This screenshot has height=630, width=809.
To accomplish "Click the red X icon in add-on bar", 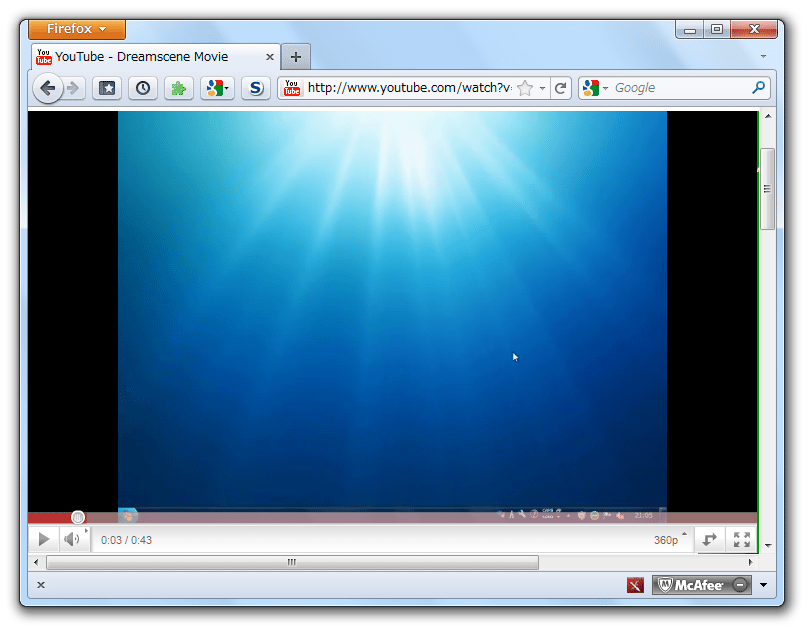I will 635,586.
